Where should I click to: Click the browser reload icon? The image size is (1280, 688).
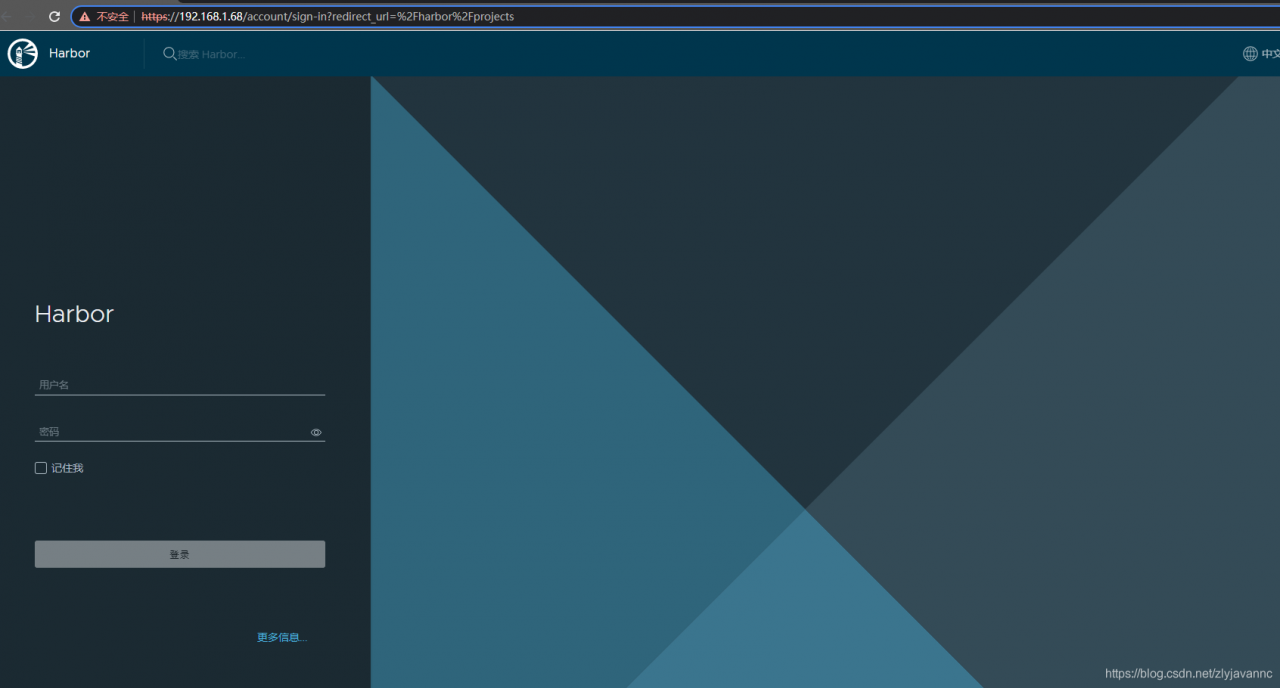[54, 17]
